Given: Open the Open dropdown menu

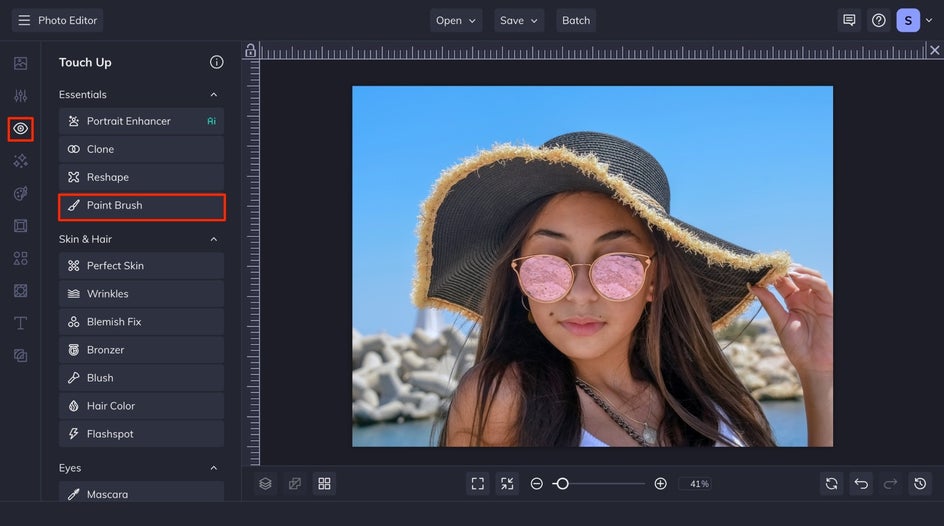Looking at the screenshot, I should click(x=456, y=20).
